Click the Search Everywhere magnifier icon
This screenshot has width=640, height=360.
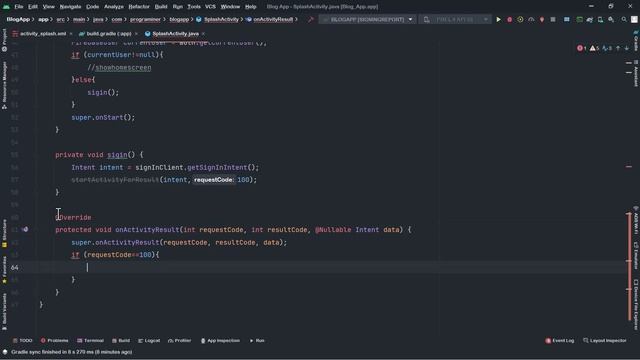click(624, 19)
